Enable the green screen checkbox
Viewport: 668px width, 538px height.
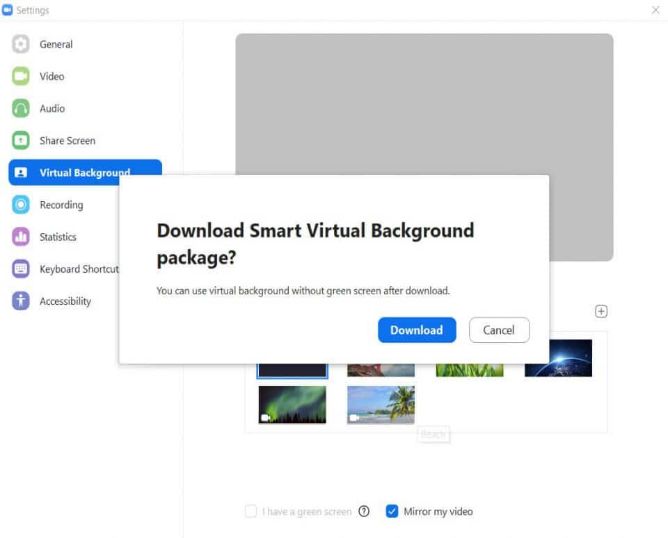coord(251,511)
